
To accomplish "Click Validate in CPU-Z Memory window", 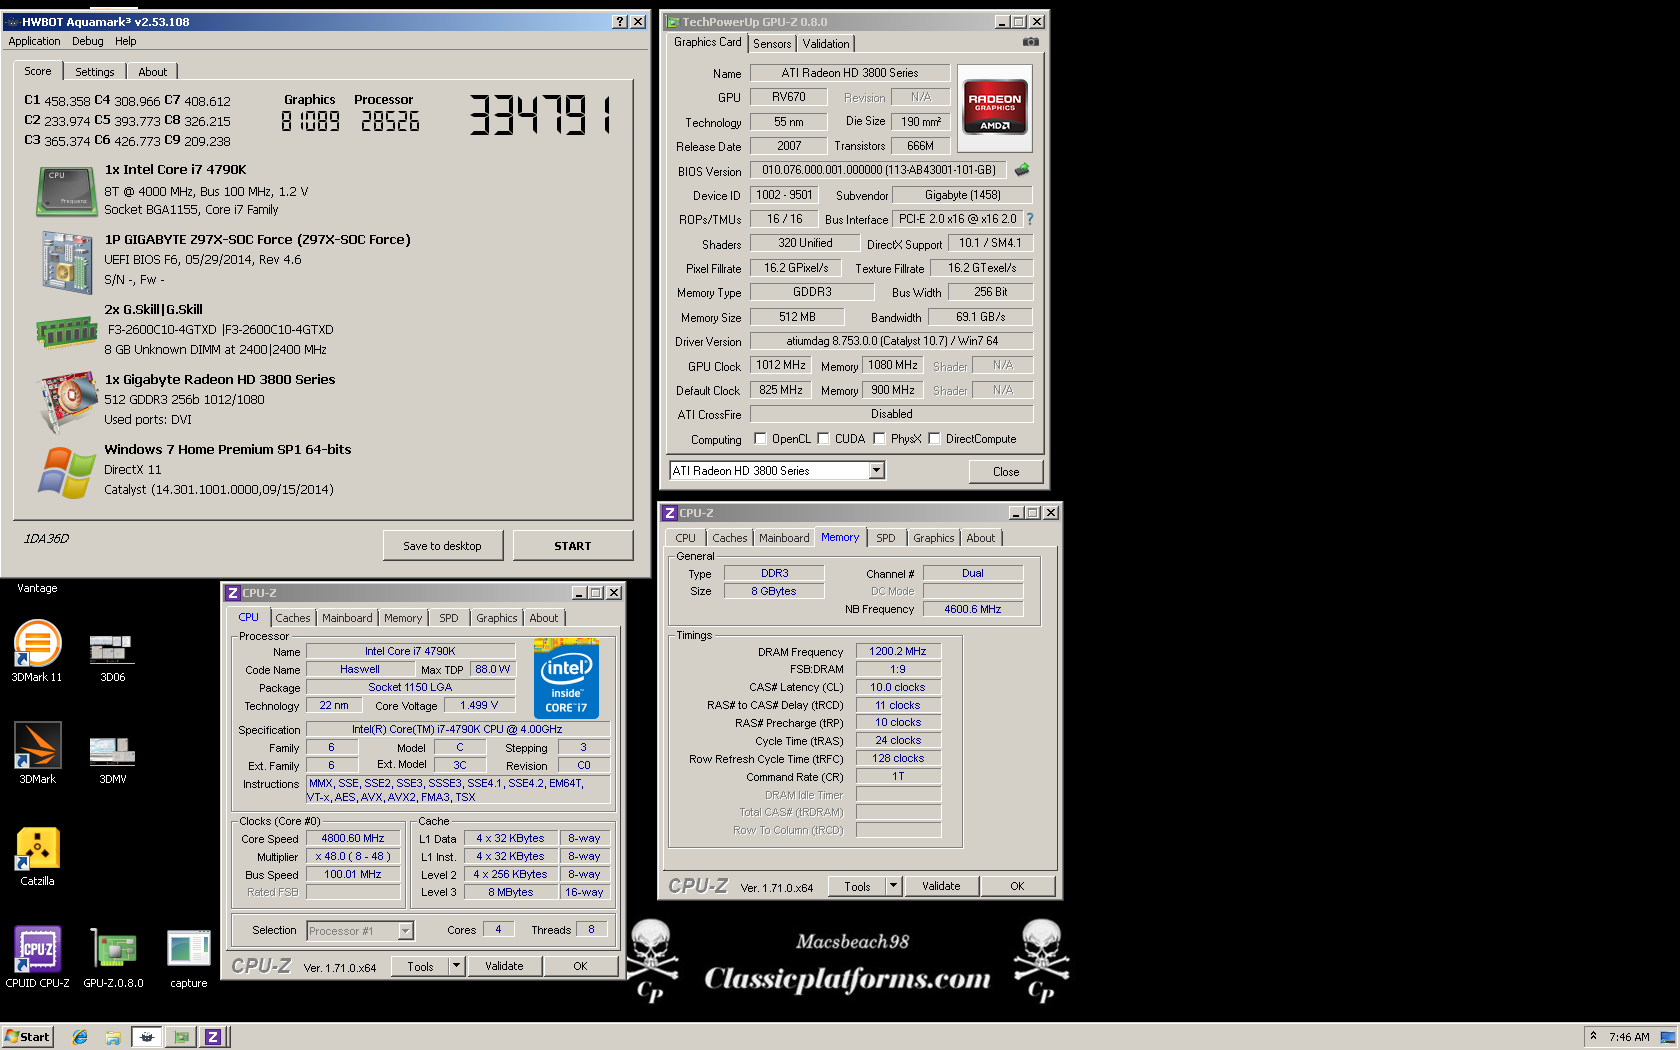I will (941, 886).
